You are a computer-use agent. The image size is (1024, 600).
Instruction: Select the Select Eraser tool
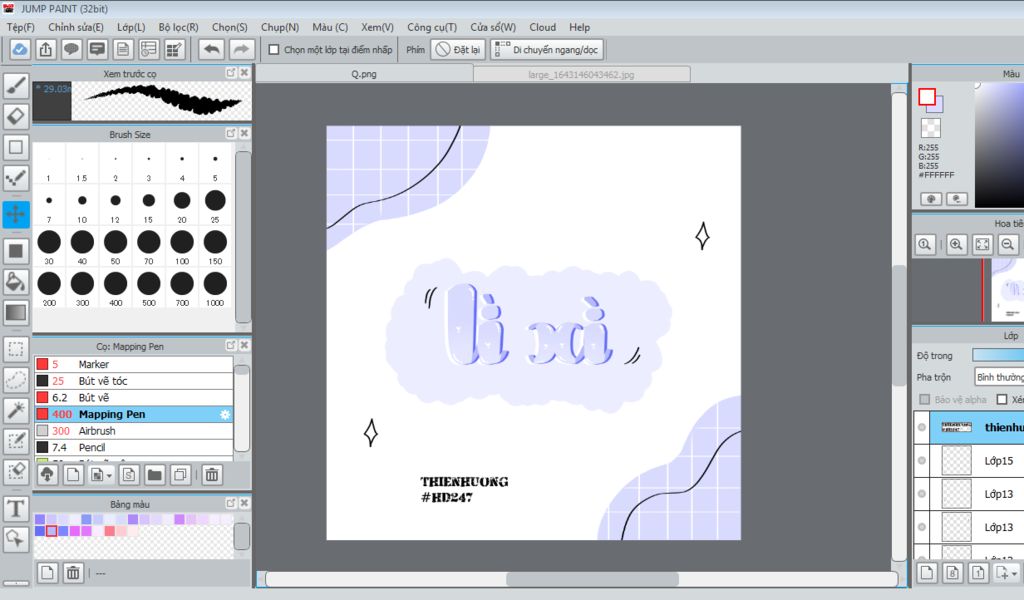(16, 471)
